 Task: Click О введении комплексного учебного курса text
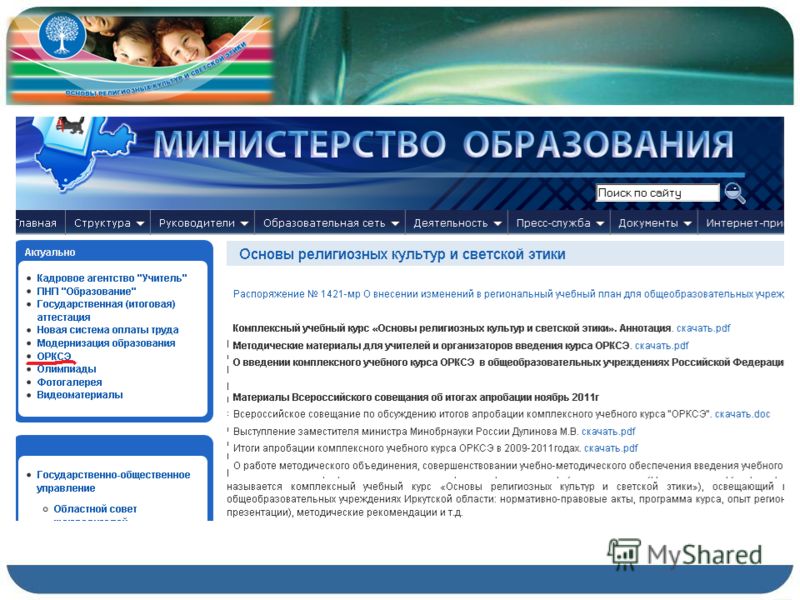point(508,362)
